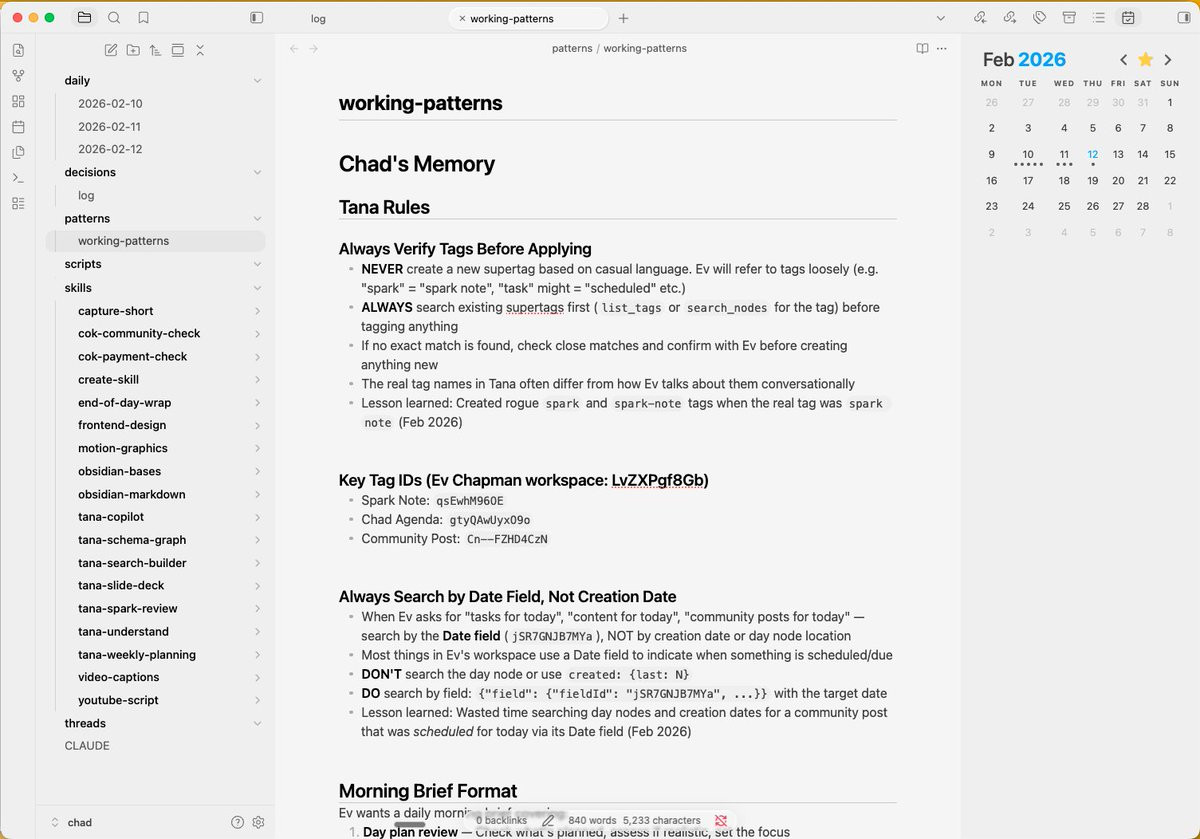Open the vault help icon
Viewport: 1200px width, 839px height.
click(x=237, y=822)
